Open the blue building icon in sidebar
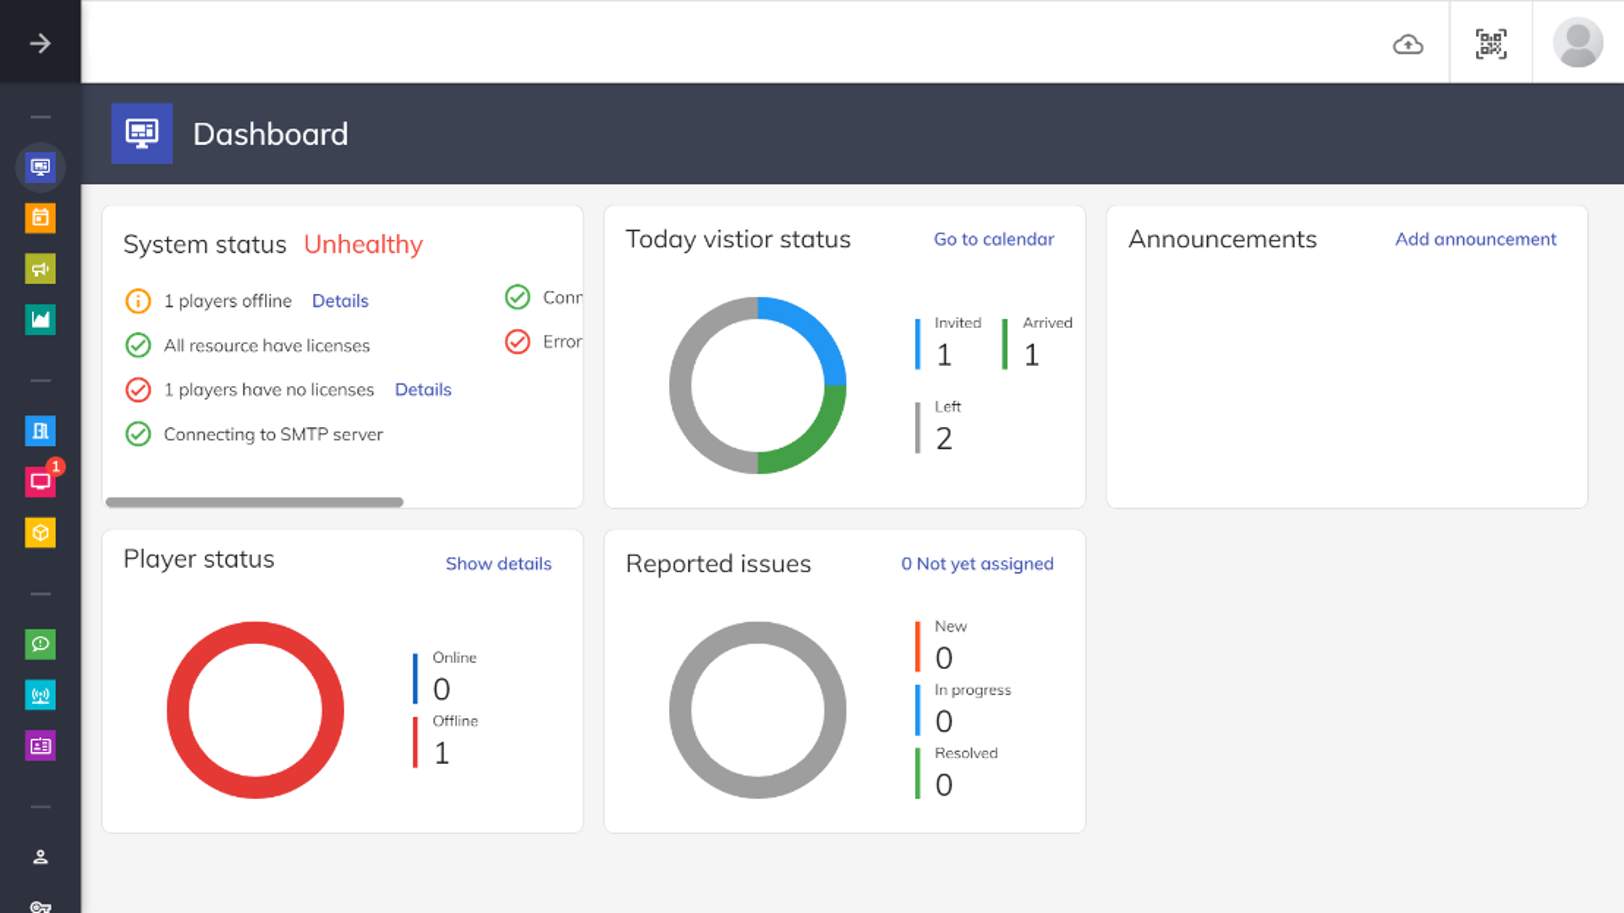1624x913 pixels. 40,431
